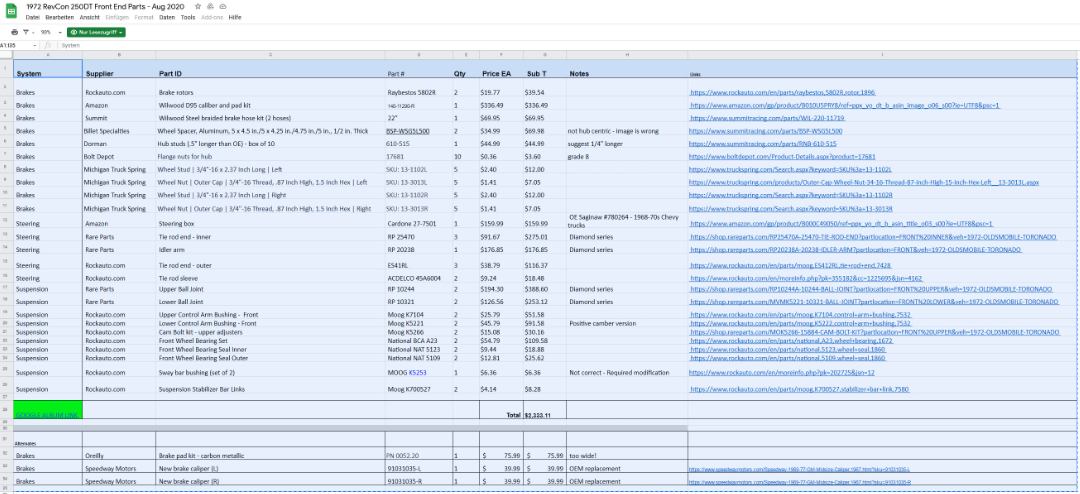Open the speedwaymotors 91031035-L link
This screenshot has width=1080, height=494.
pyautogui.click(x=800, y=469)
